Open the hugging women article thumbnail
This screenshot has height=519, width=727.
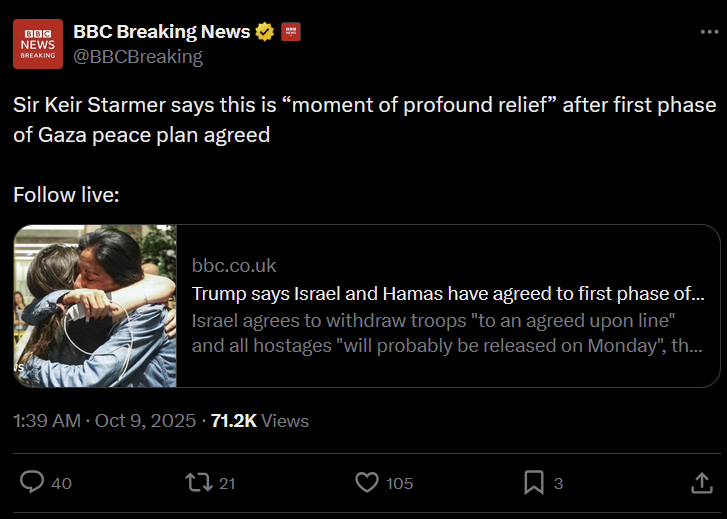[x=96, y=306]
